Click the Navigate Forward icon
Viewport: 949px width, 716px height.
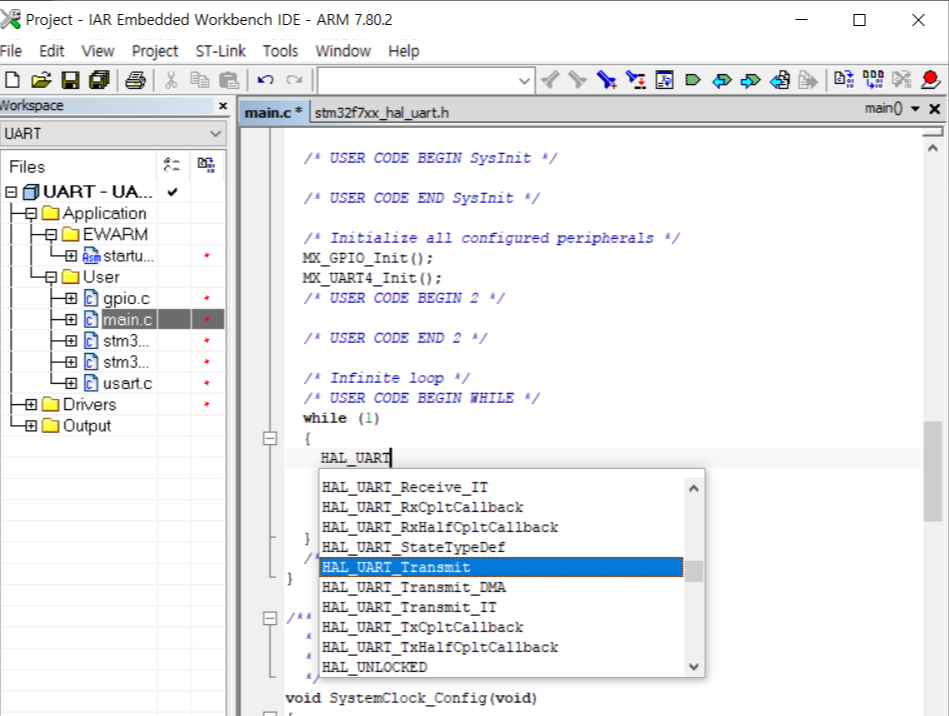point(808,80)
